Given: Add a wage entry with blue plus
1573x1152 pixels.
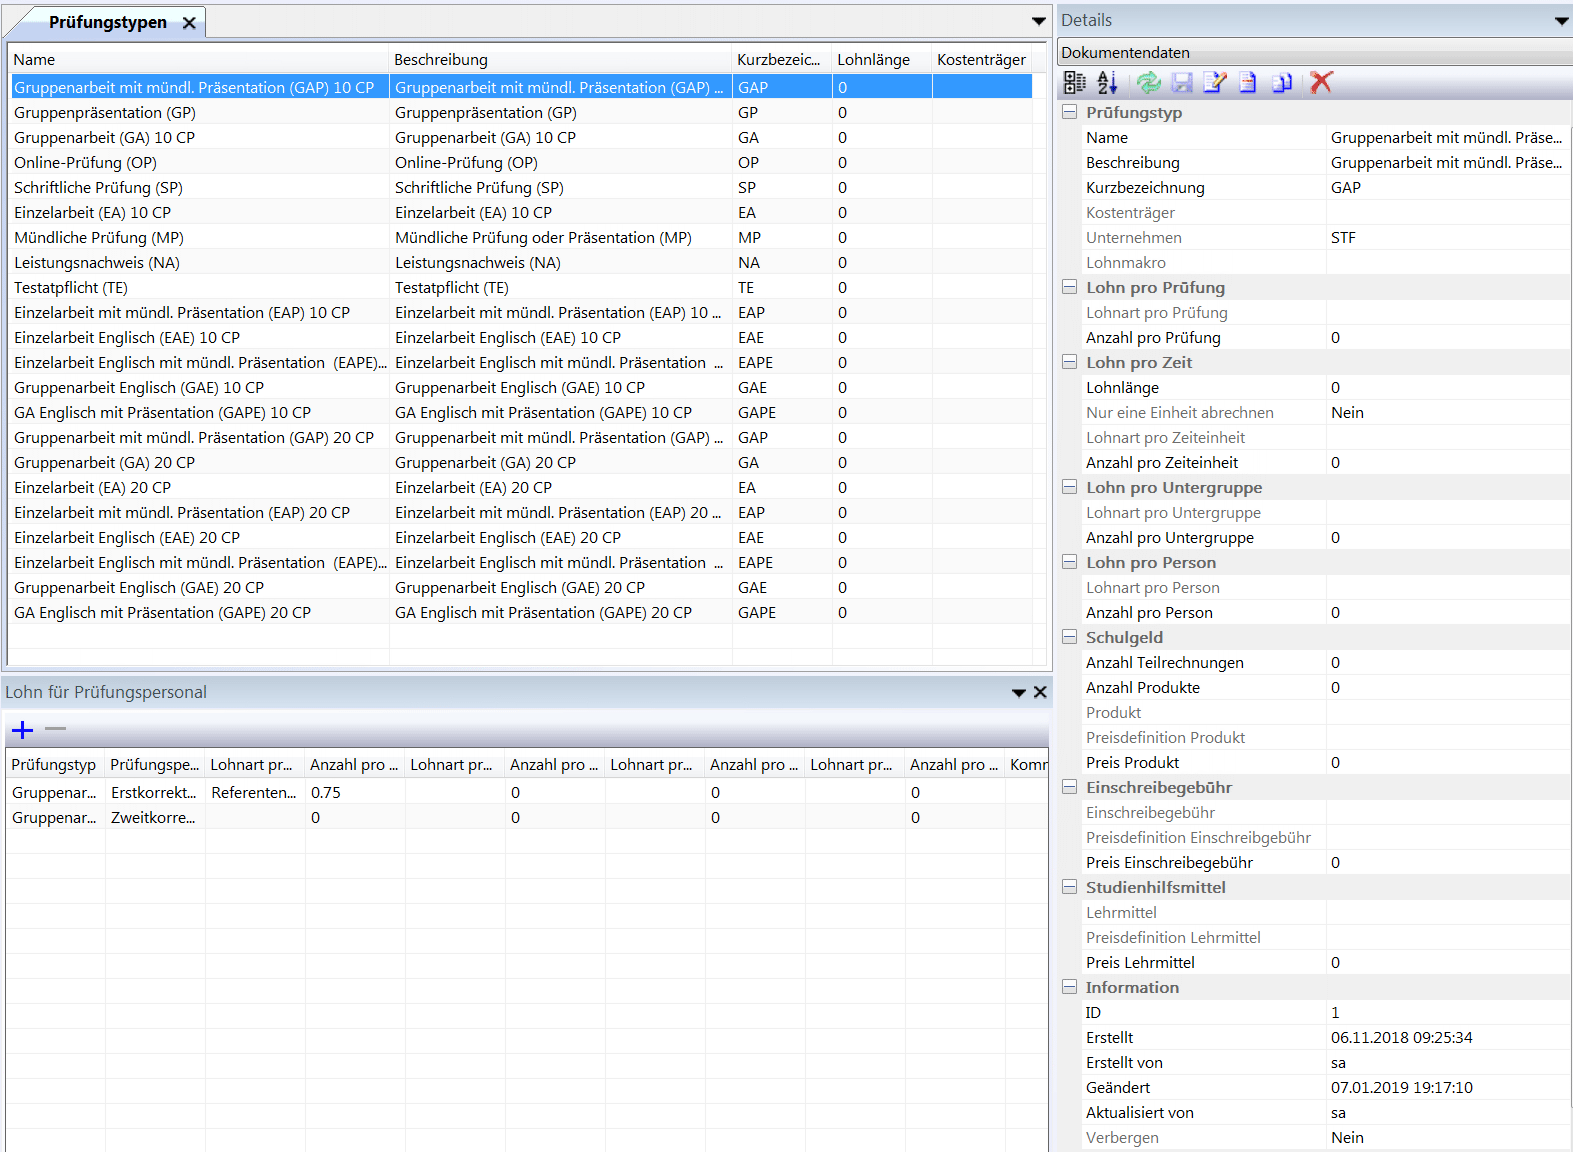Looking at the screenshot, I should point(22,730).
